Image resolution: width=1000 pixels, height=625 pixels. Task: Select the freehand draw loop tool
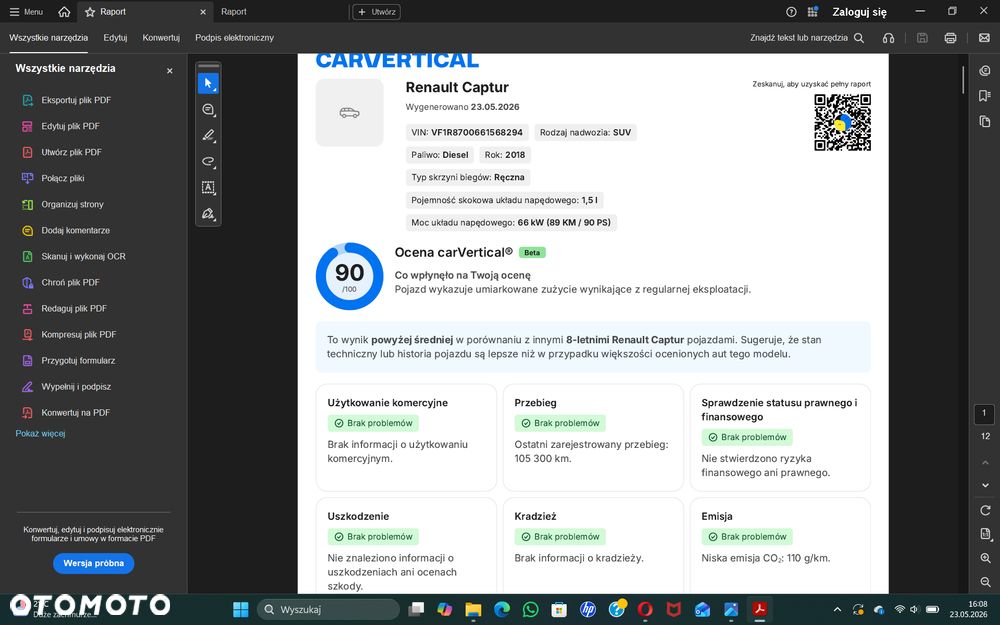click(x=208, y=161)
